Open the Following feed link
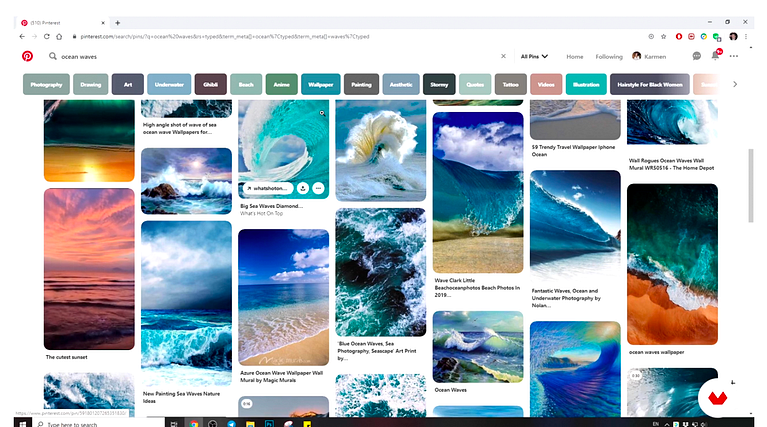 (609, 57)
